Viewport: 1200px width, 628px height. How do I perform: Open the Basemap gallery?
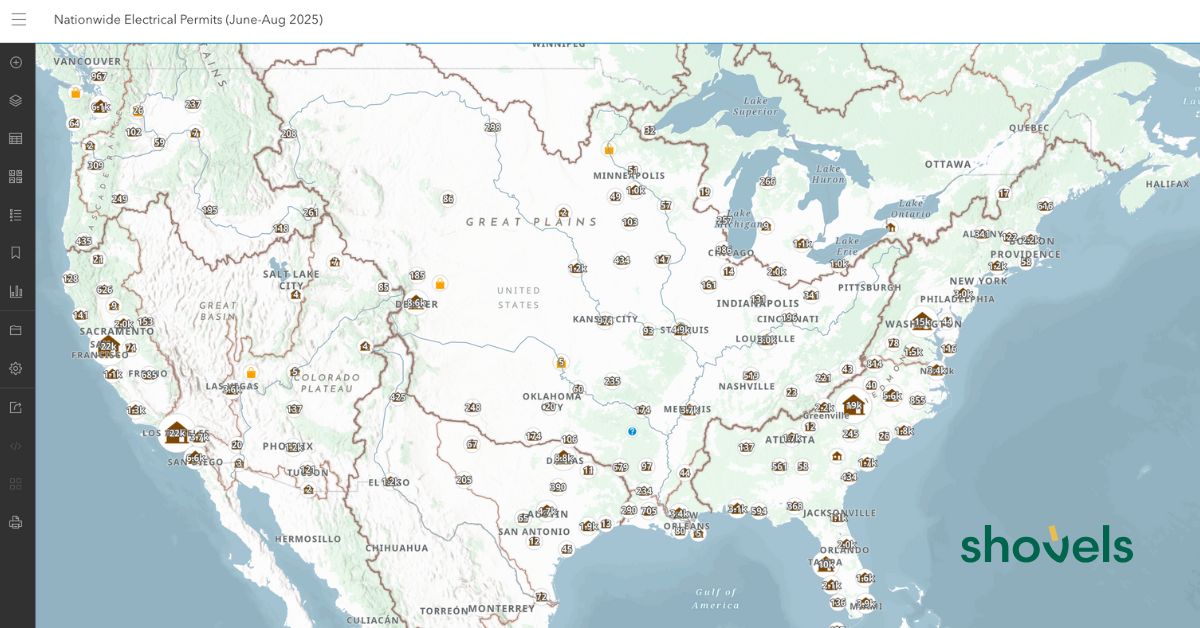pos(15,329)
